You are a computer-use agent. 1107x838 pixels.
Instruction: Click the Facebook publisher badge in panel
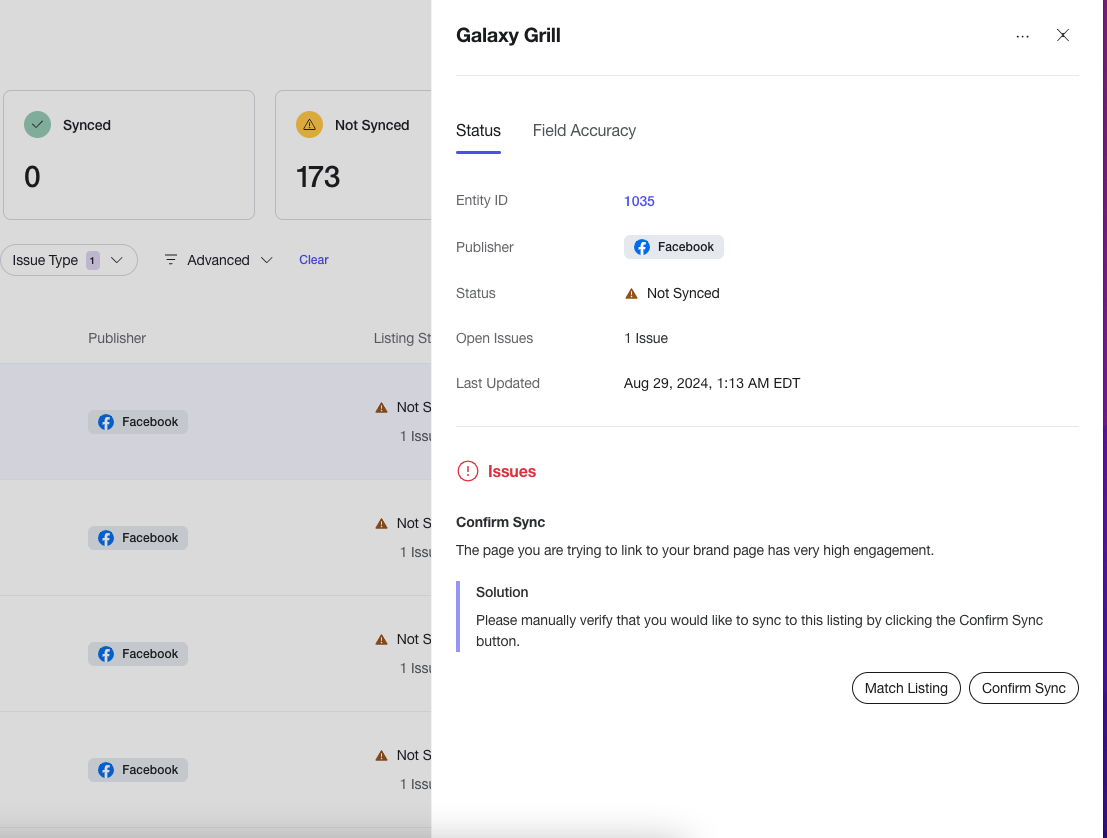pyautogui.click(x=674, y=247)
